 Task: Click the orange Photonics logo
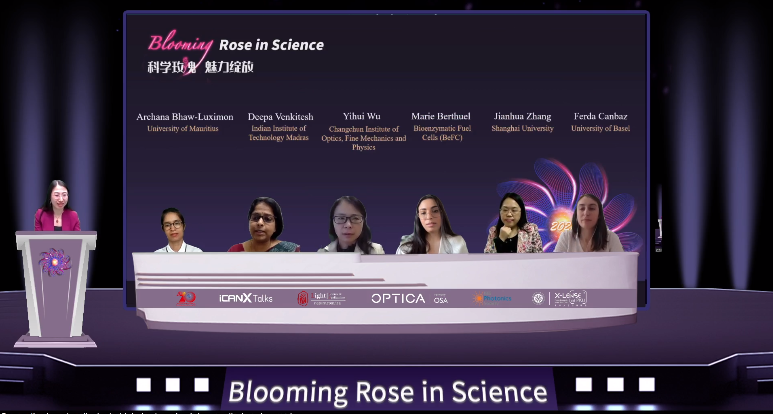coord(493,298)
